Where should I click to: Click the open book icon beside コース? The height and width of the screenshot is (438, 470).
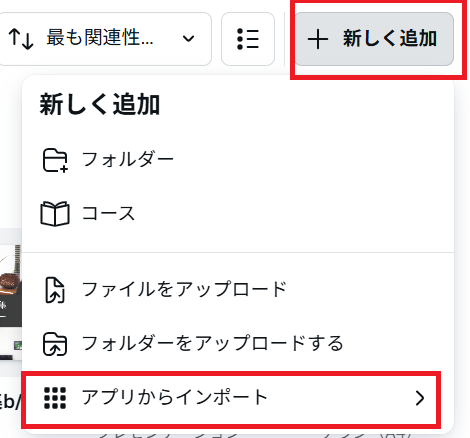click(55, 214)
